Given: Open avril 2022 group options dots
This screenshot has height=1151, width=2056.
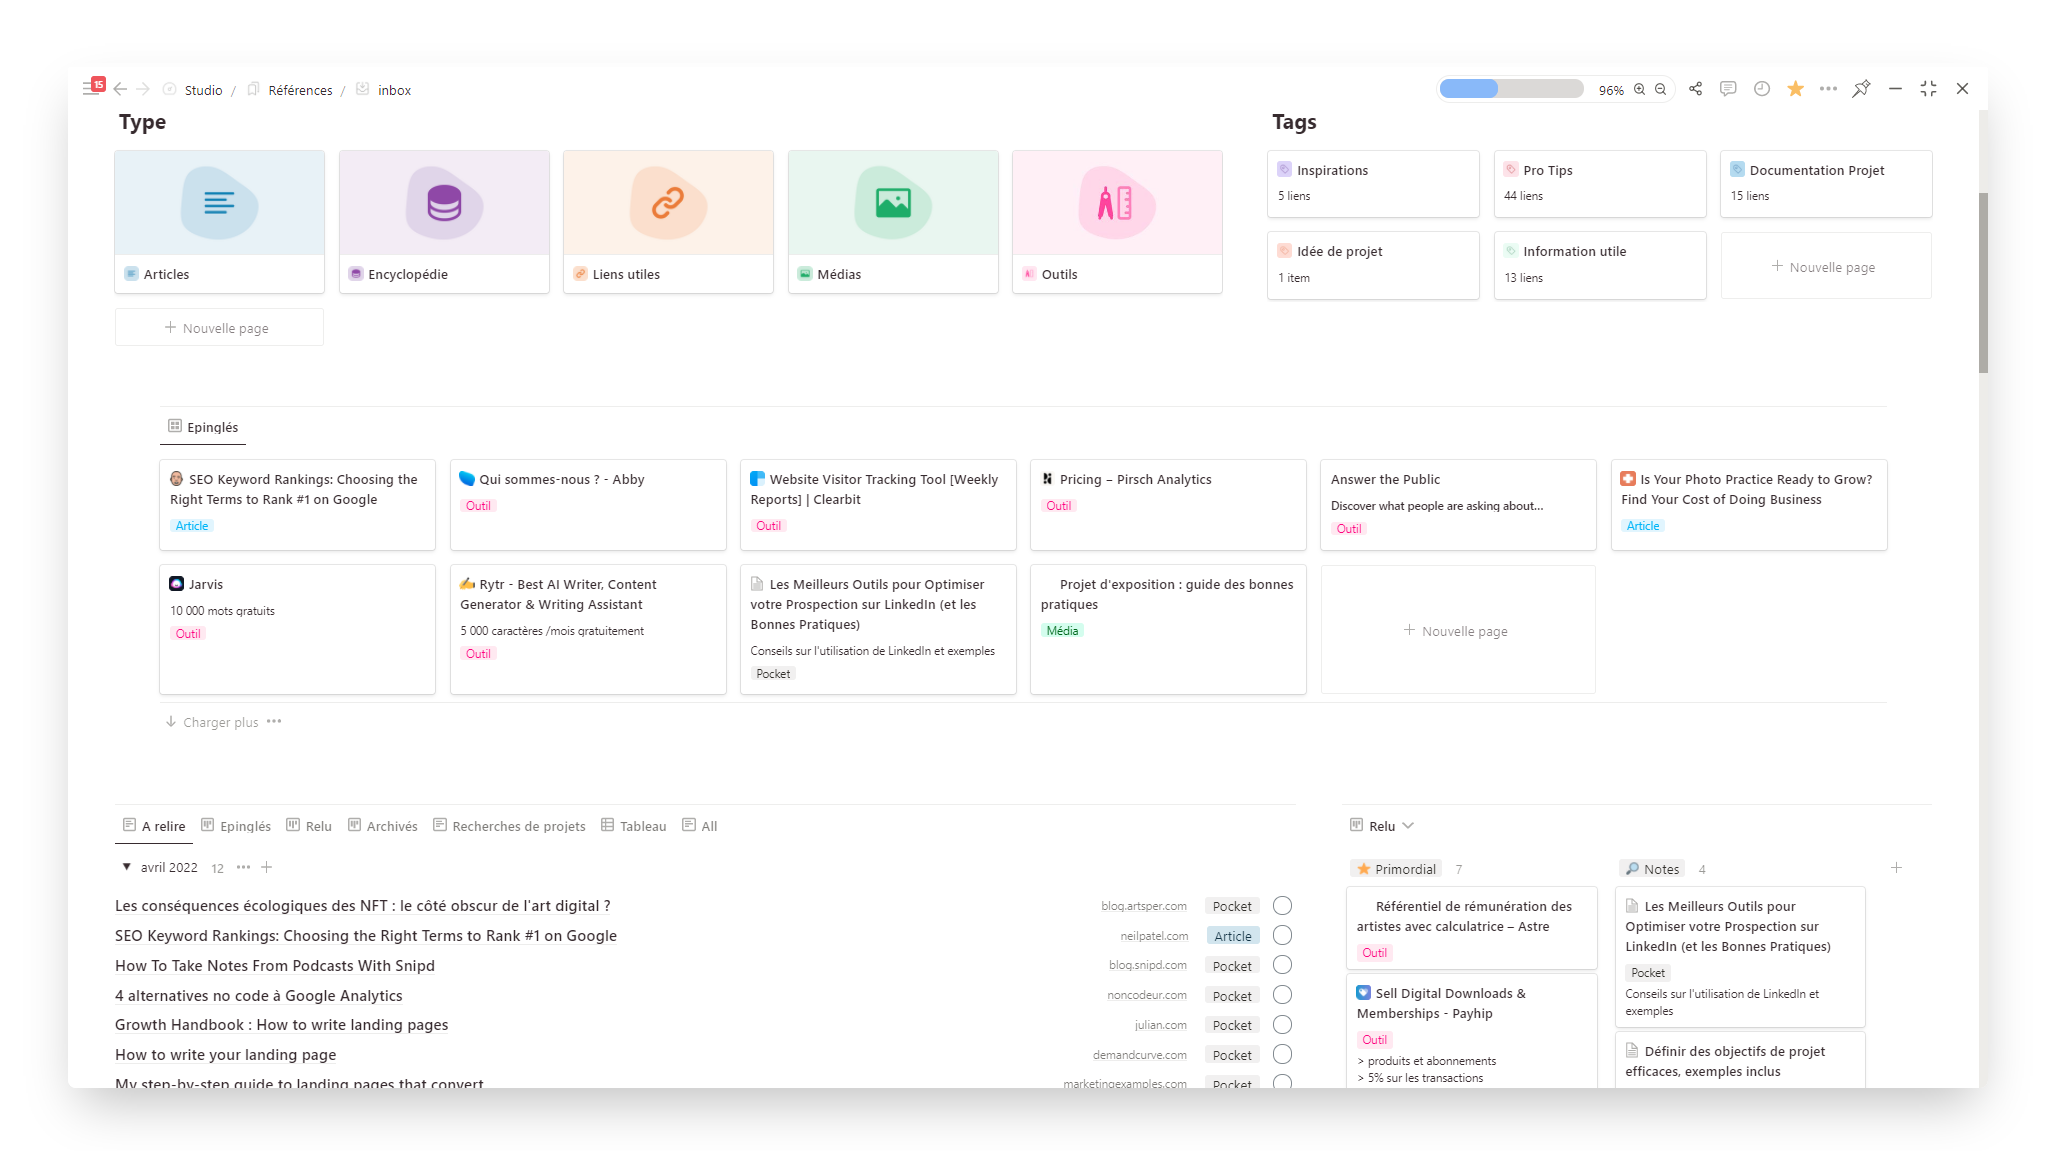Looking at the screenshot, I should tap(243, 867).
